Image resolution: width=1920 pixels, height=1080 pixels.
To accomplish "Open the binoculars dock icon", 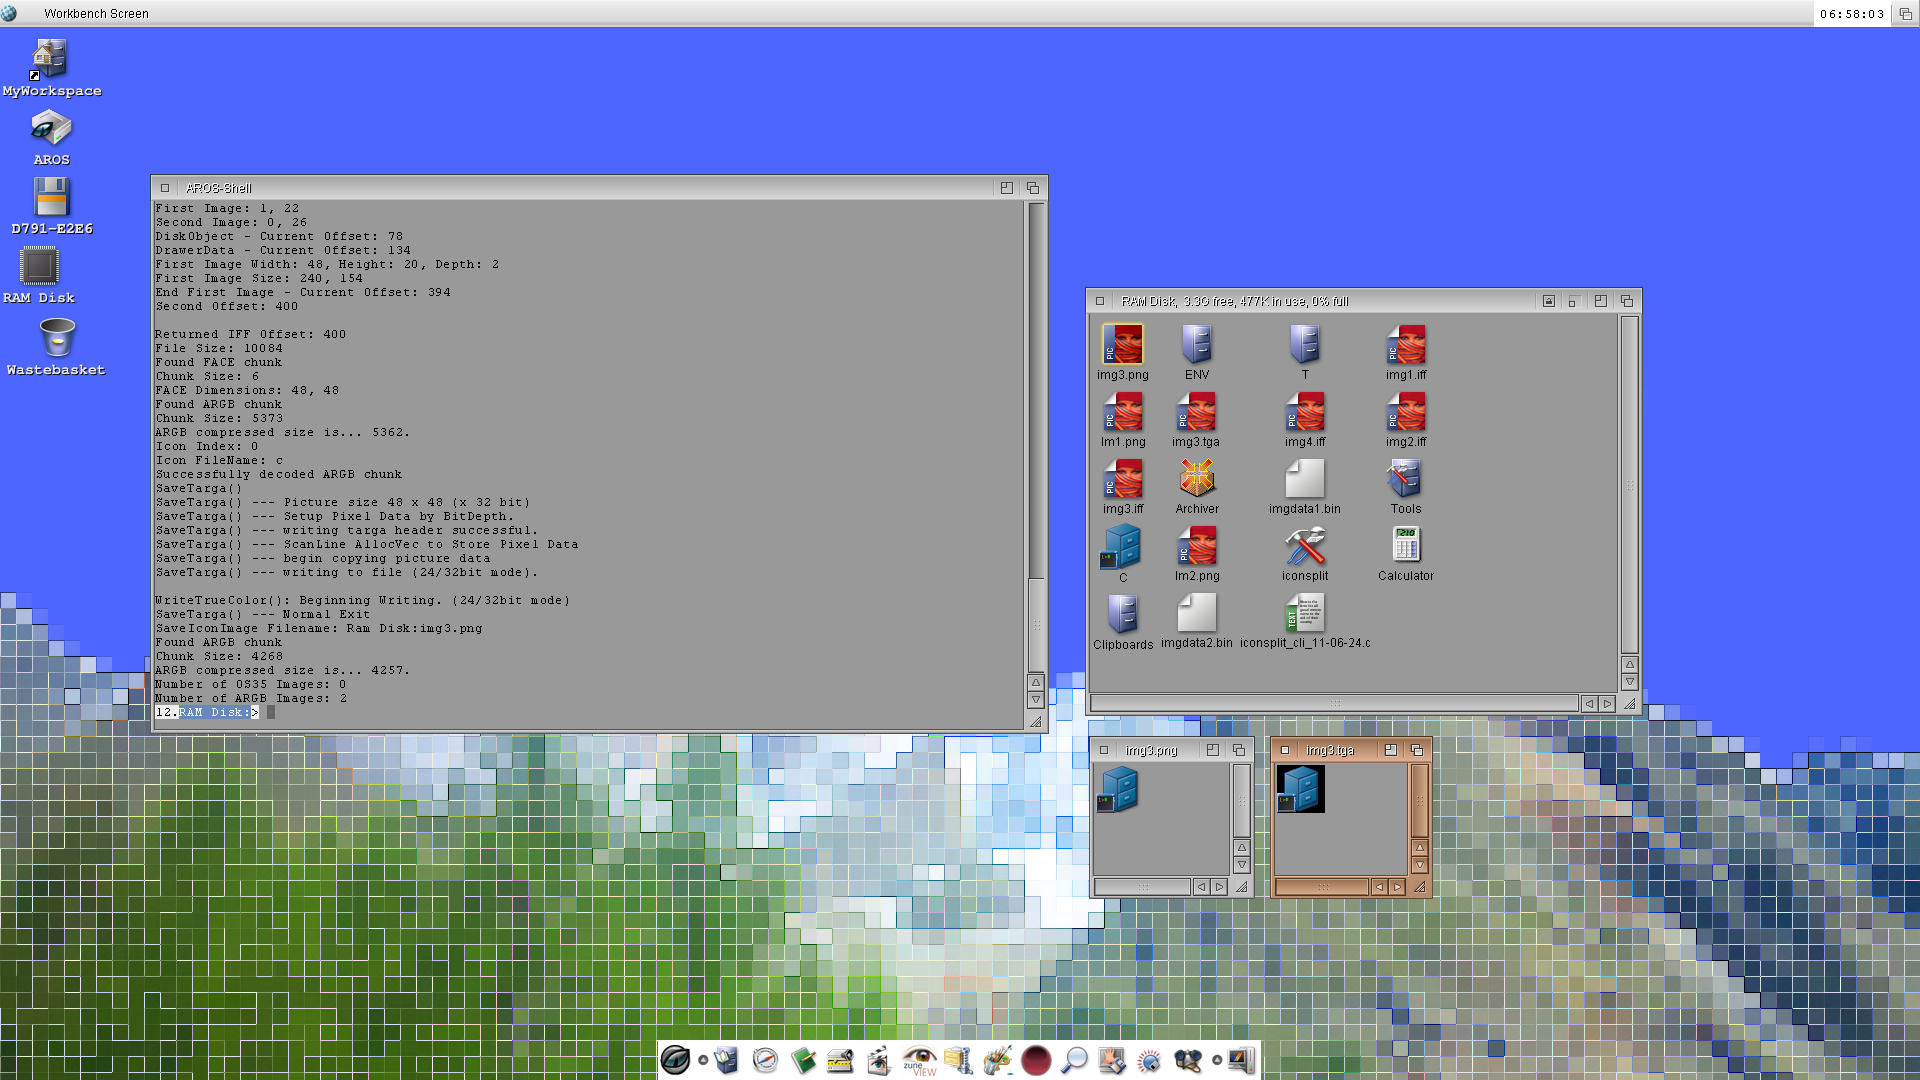I will click(x=1187, y=1060).
